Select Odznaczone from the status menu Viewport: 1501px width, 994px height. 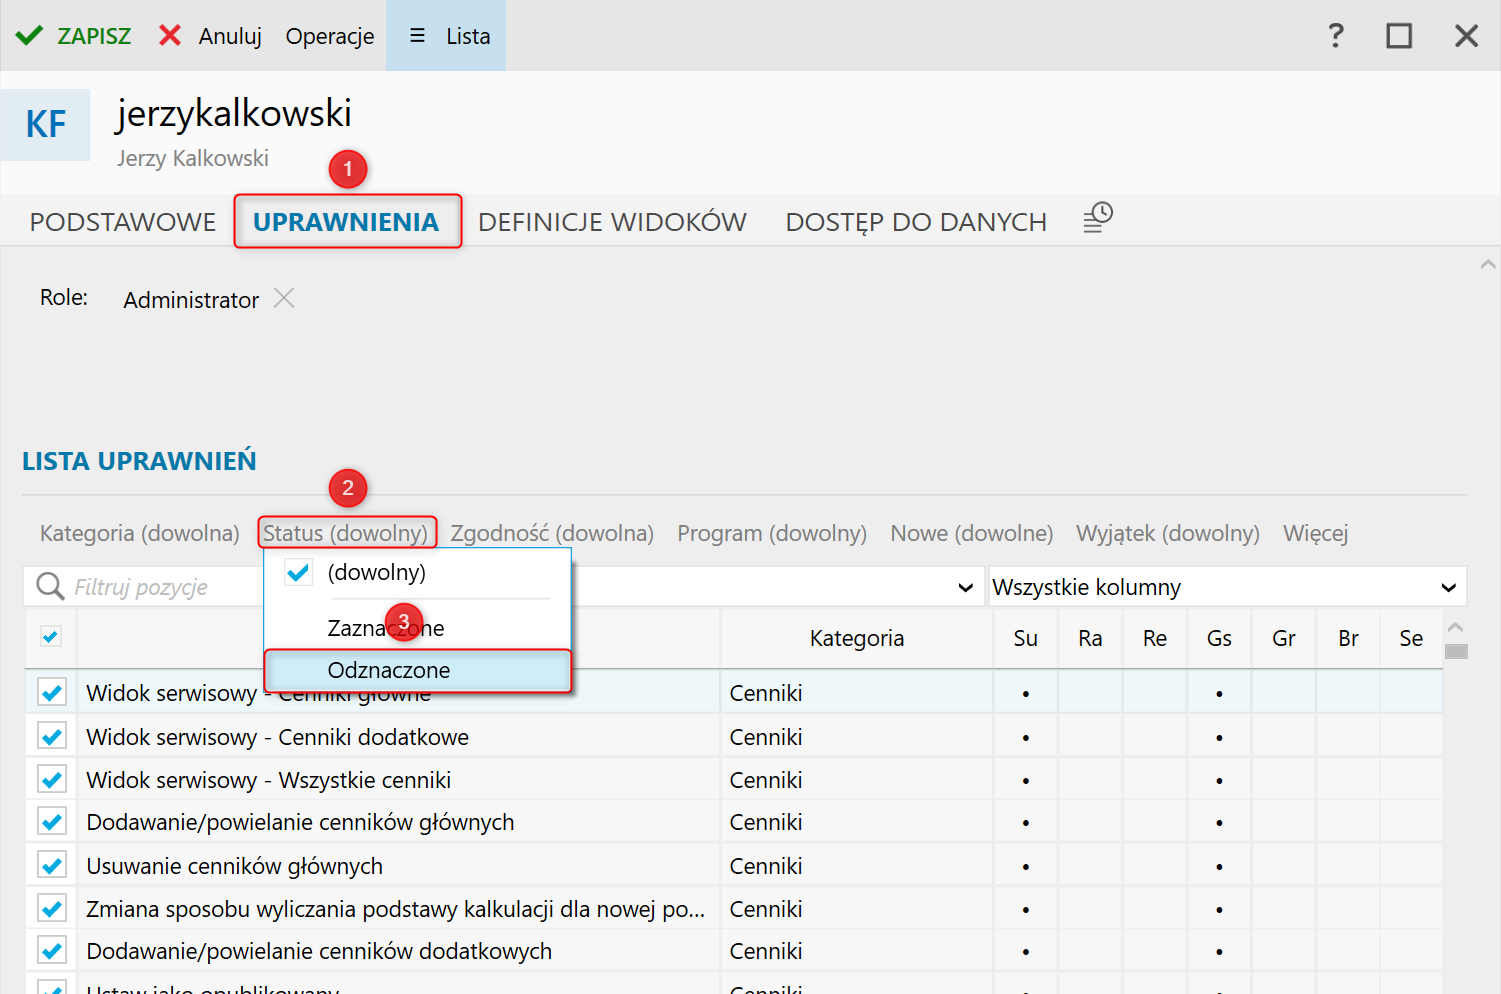pos(389,670)
